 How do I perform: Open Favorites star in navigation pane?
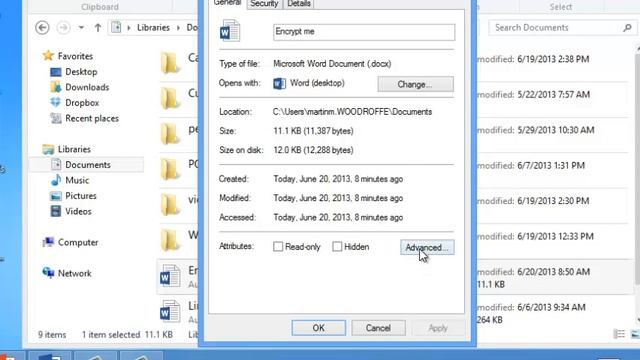48,56
